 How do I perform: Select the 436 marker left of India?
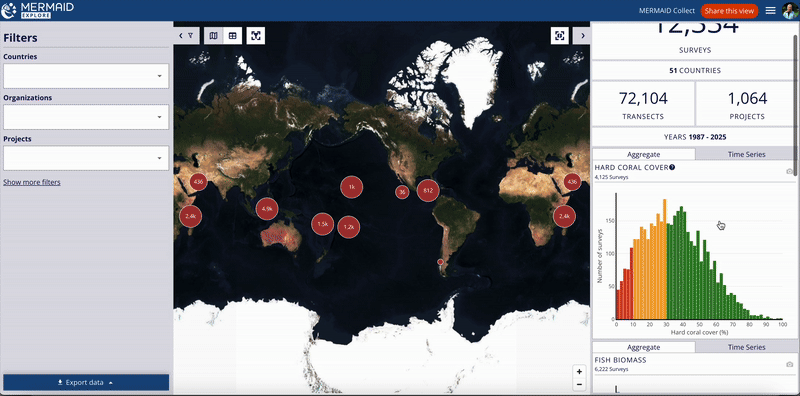(x=198, y=182)
